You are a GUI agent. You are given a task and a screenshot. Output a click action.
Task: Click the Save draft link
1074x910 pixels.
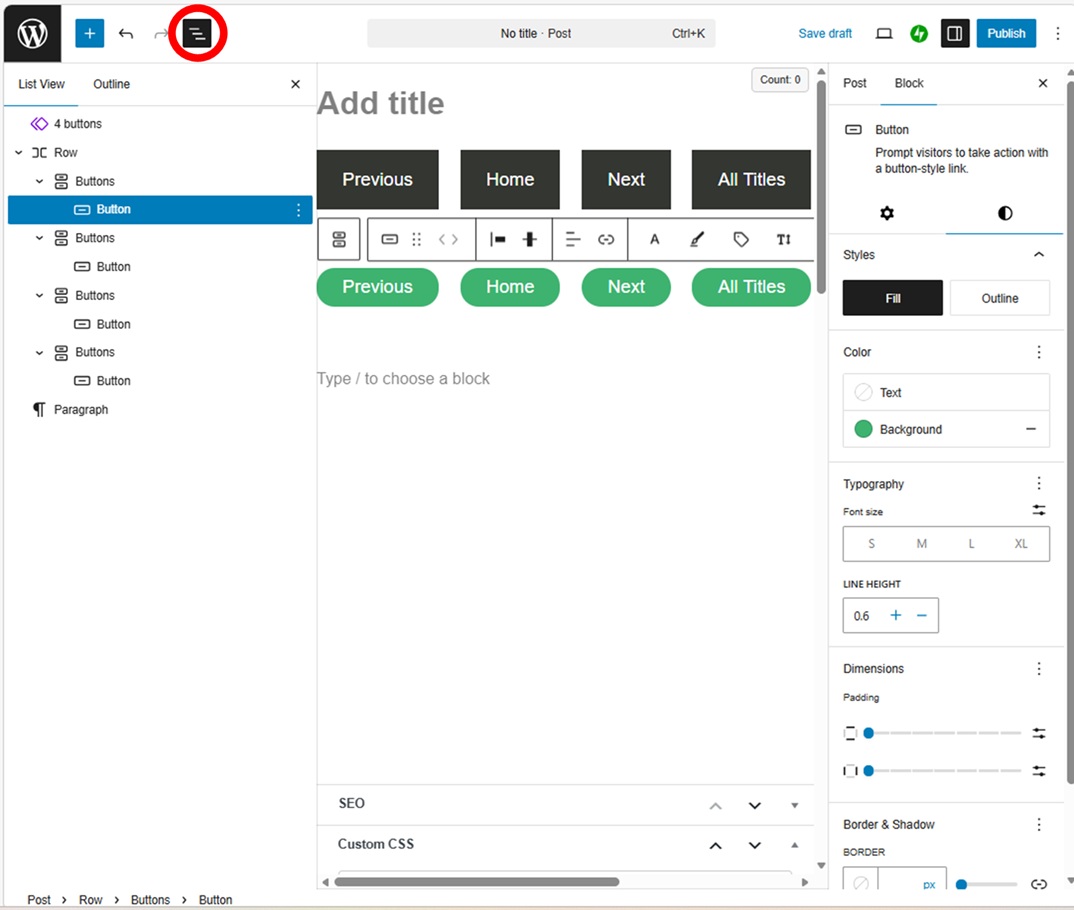[x=825, y=34]
